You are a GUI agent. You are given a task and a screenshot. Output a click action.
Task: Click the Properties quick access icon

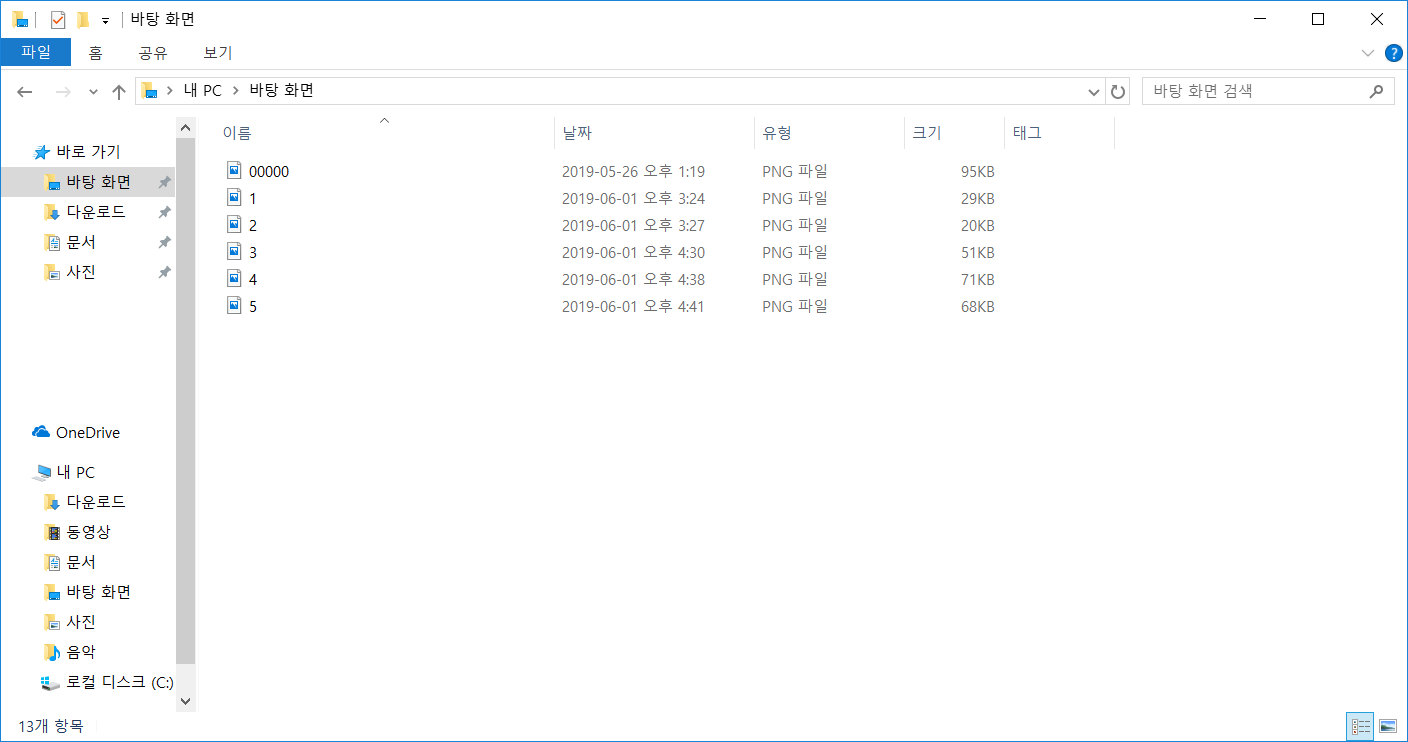pos(58,19)
